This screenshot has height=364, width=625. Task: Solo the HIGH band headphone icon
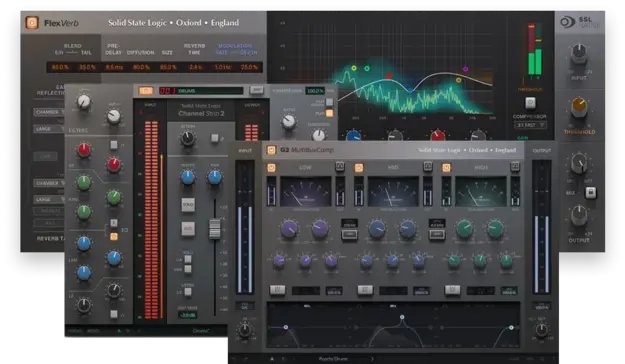[515, 166]
